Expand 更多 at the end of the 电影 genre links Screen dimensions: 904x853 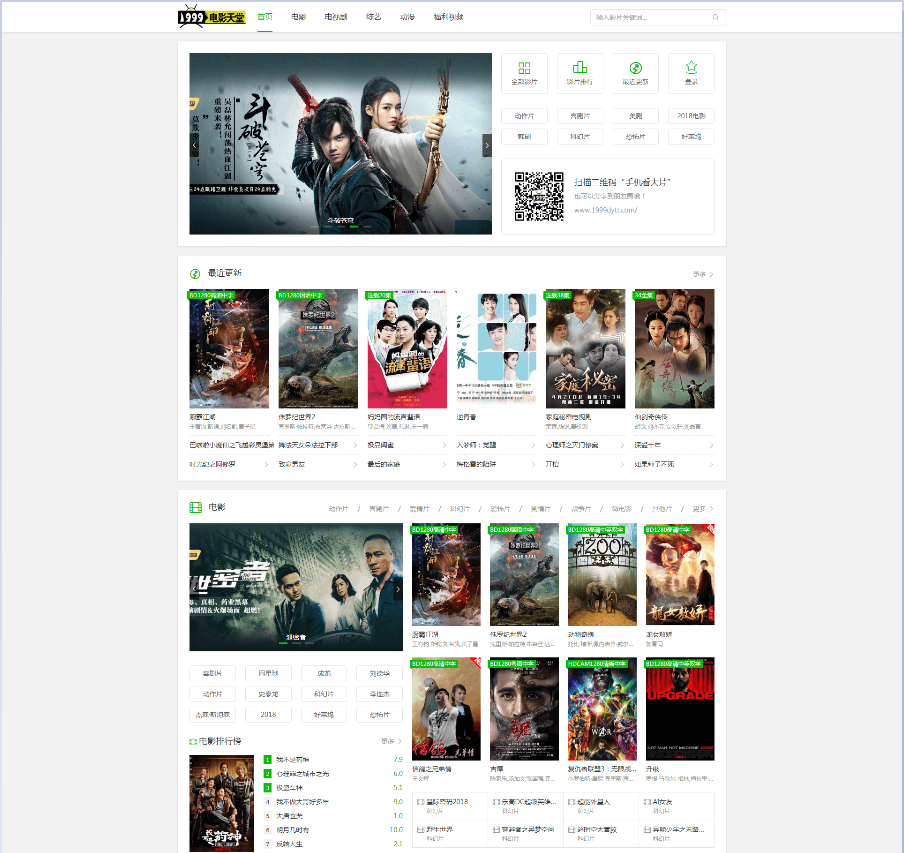point(703,509)
